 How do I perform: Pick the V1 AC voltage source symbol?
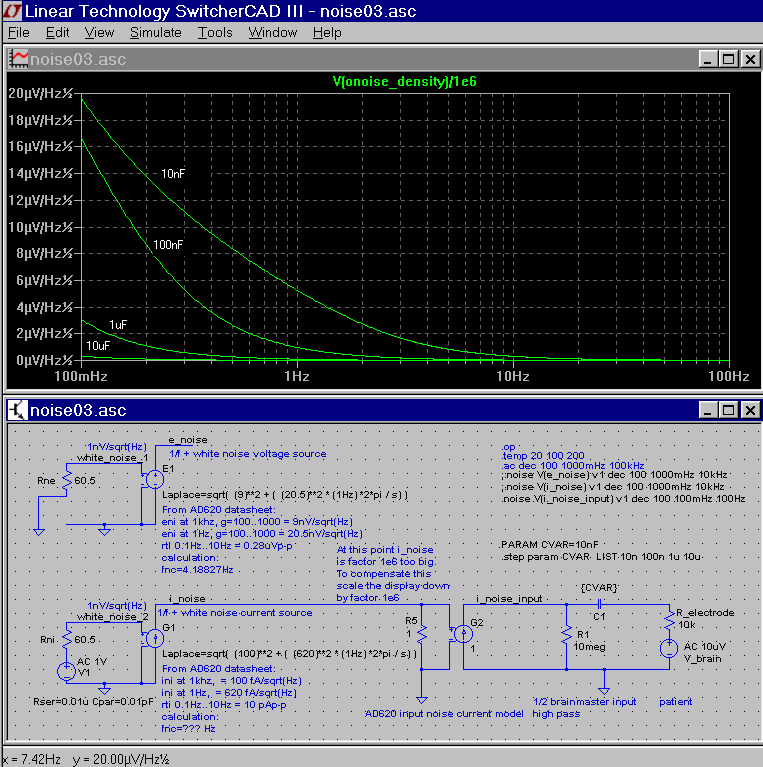[x=68, y=672]
